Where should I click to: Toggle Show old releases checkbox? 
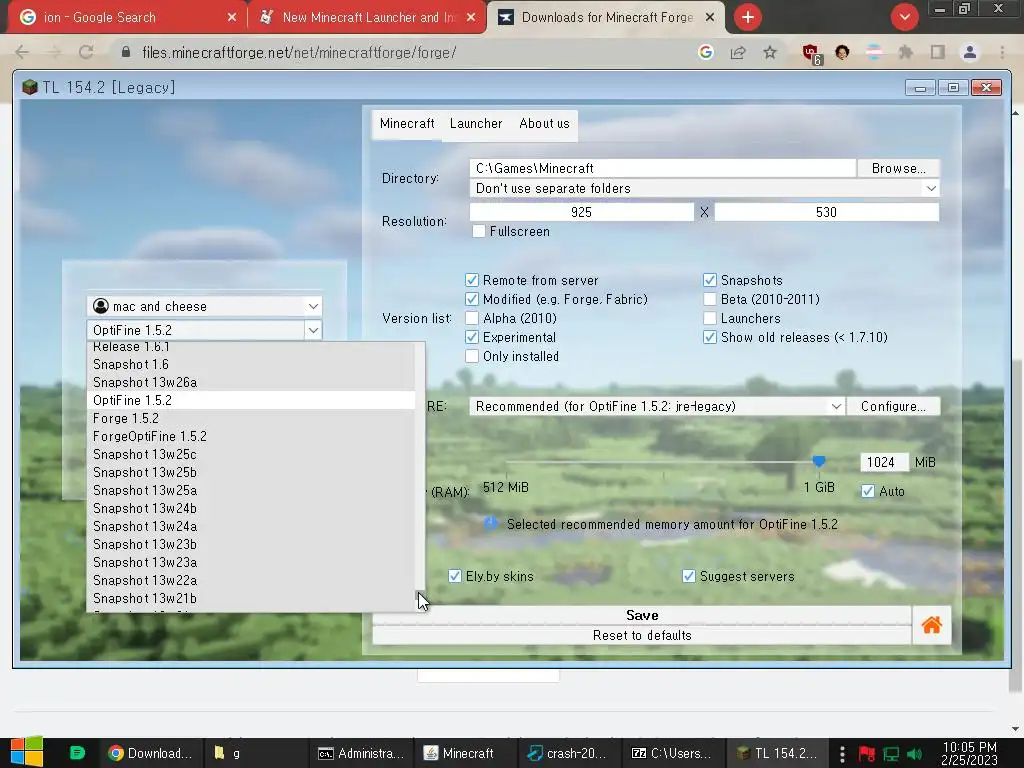coord(710,337)
